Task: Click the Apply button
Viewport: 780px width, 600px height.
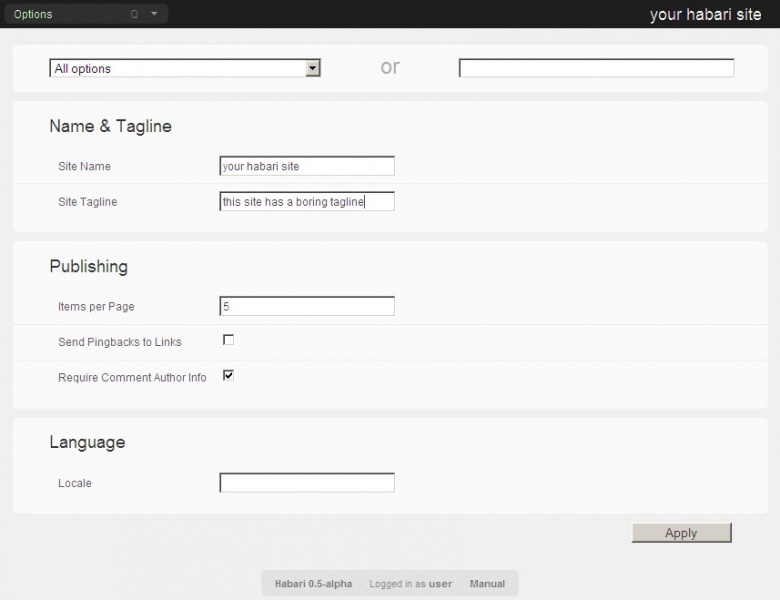Action: click(x=682, y=533)
